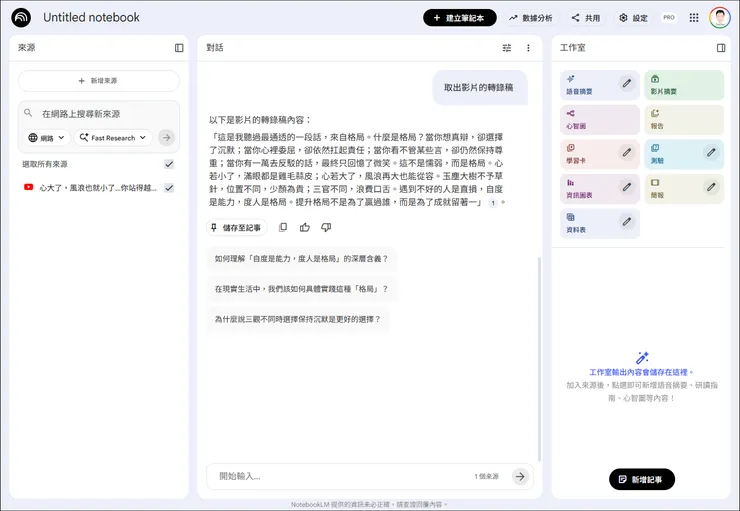Click 新增記事 add note button
The image size is (740, 511).
click(x=642, y=479)
